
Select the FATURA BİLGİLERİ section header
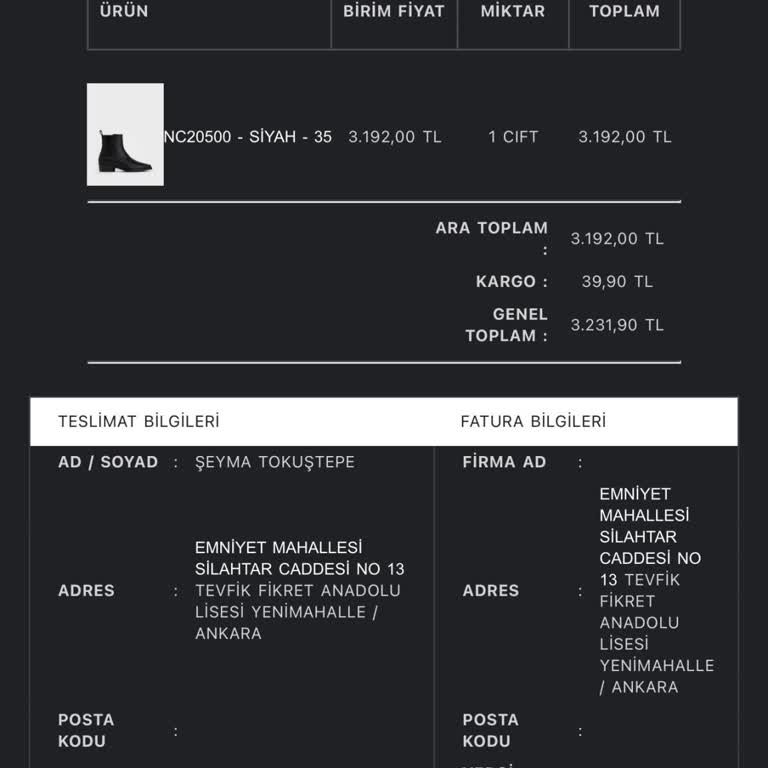(x=533, y=421)
